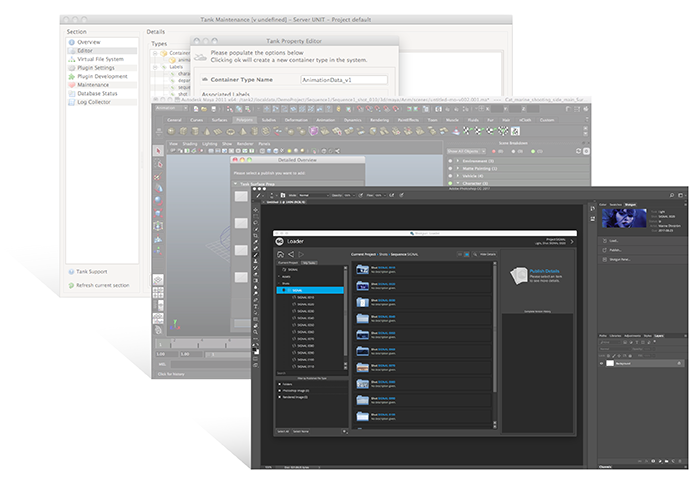Click the new open-file icon in Maya status line

[204, 109]
